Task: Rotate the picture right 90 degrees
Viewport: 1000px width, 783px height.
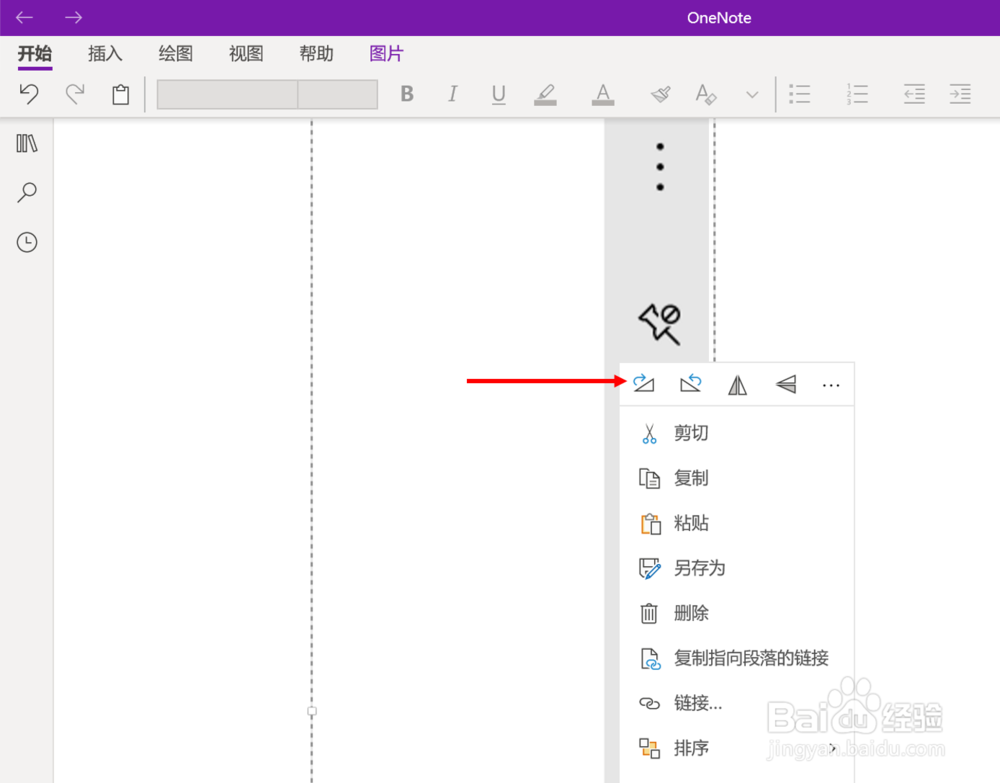Action: tap(643, 383)
